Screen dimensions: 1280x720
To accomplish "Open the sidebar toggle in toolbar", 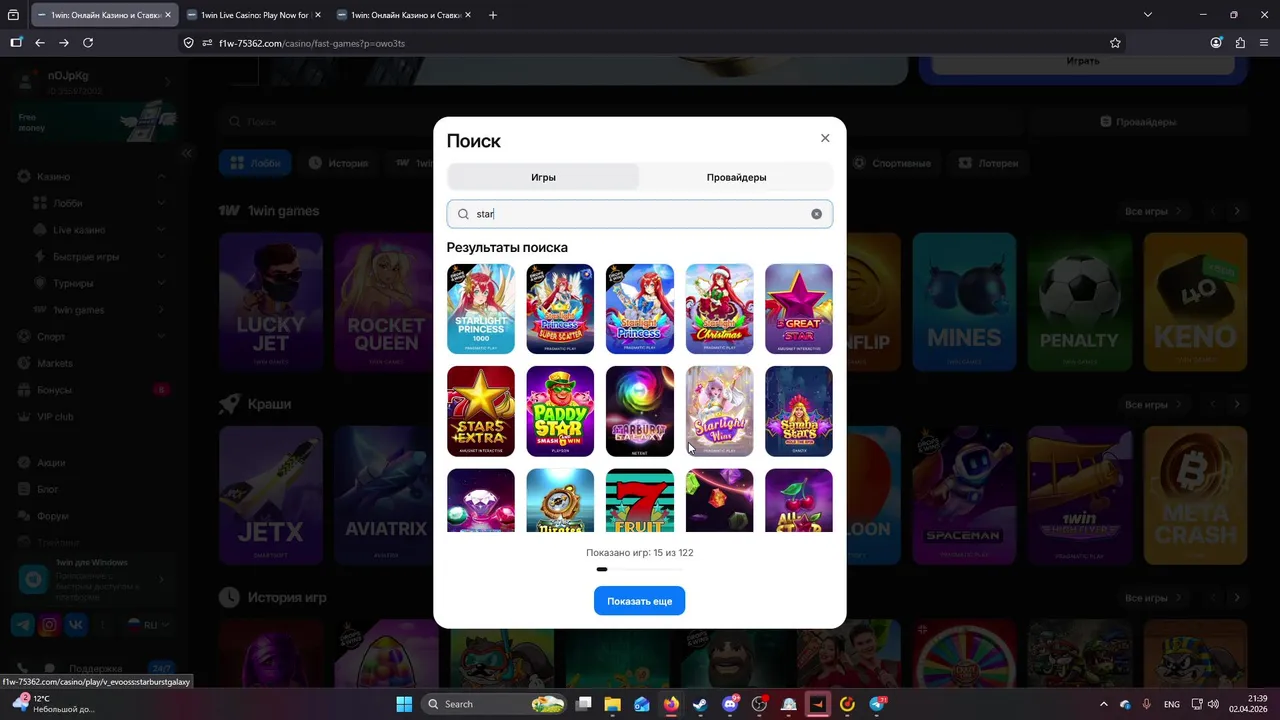I will [16, 43].
